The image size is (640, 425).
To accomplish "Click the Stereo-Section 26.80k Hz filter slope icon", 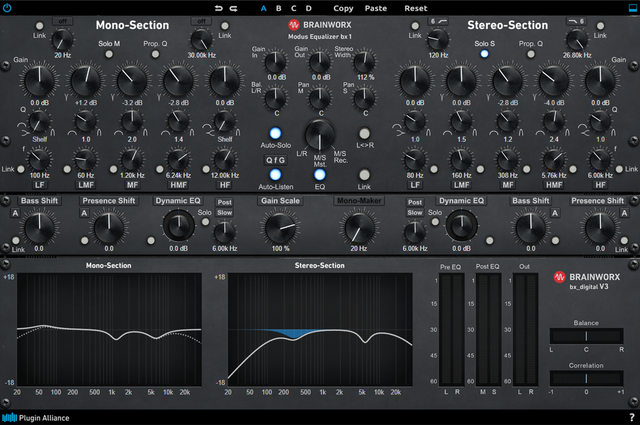I will point(576,21).
